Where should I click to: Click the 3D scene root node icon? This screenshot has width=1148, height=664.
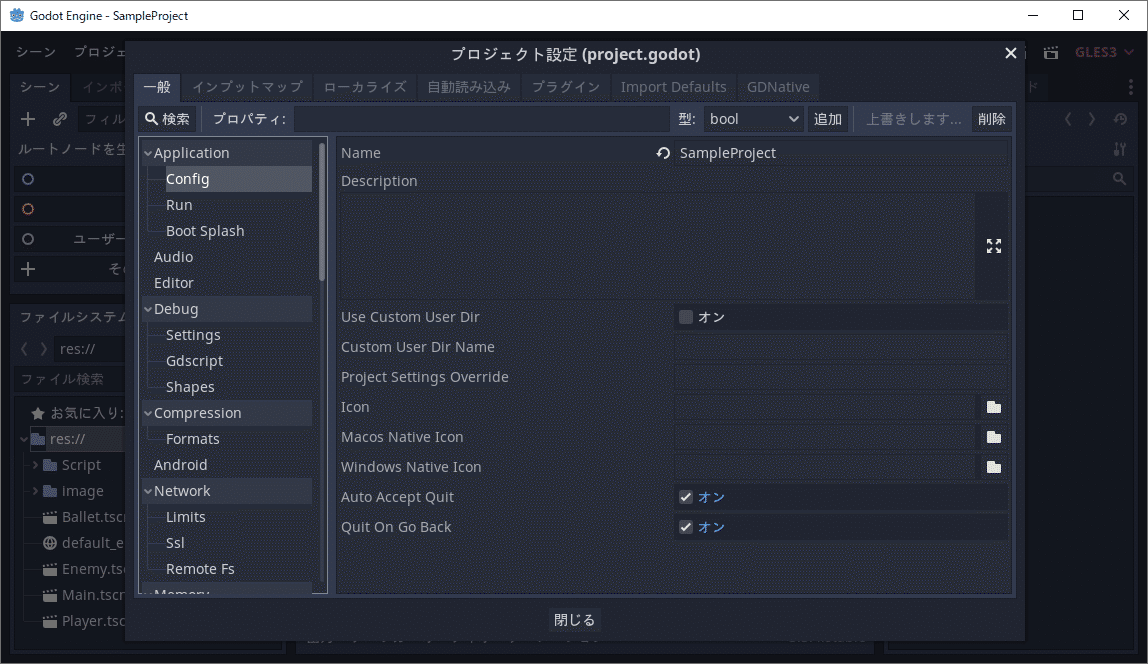pyautogui.click(x=28, y=209)
